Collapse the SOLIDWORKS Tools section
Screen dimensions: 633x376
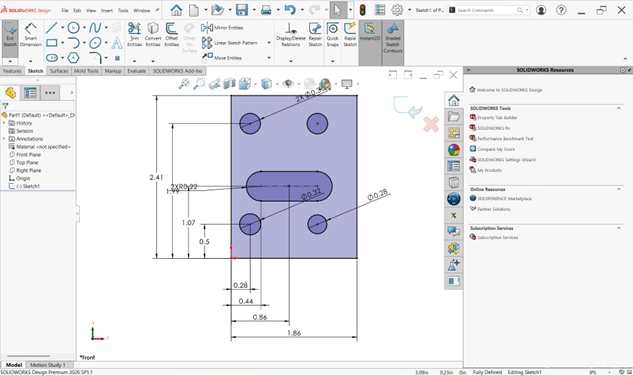(x=618, y=108)
